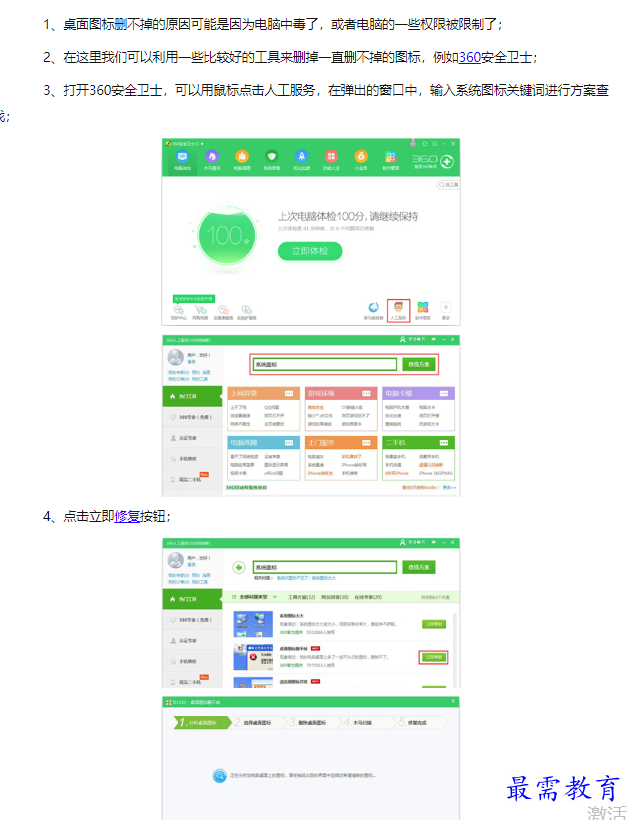Screen dimensions: 628x820
Task: Switch to 网友回答(30) tab
Action: 335,597
